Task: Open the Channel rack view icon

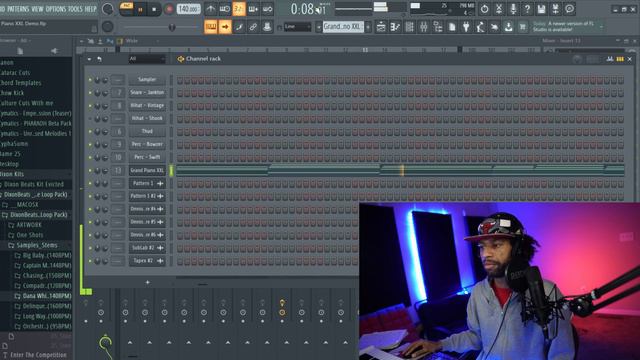Action: pos(409,27)
